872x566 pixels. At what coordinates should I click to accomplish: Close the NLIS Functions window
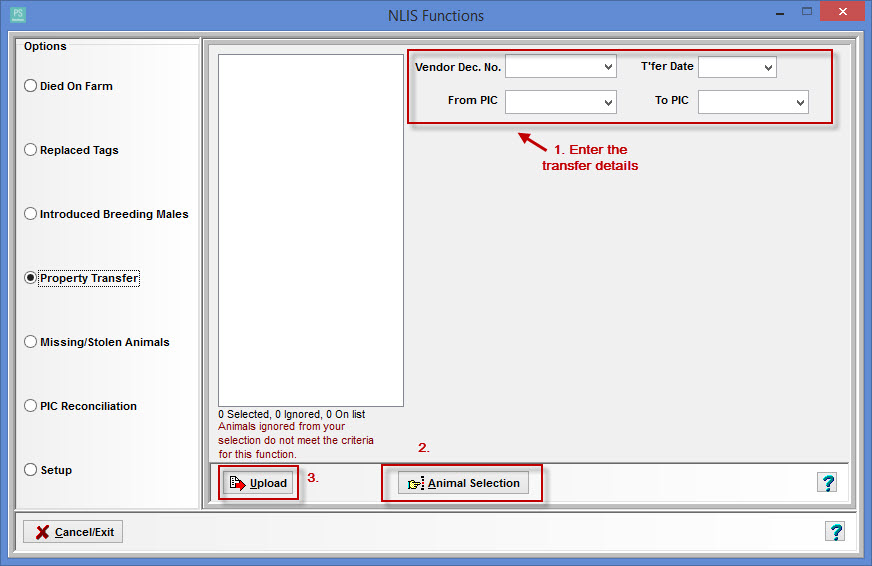coord(843,11)
